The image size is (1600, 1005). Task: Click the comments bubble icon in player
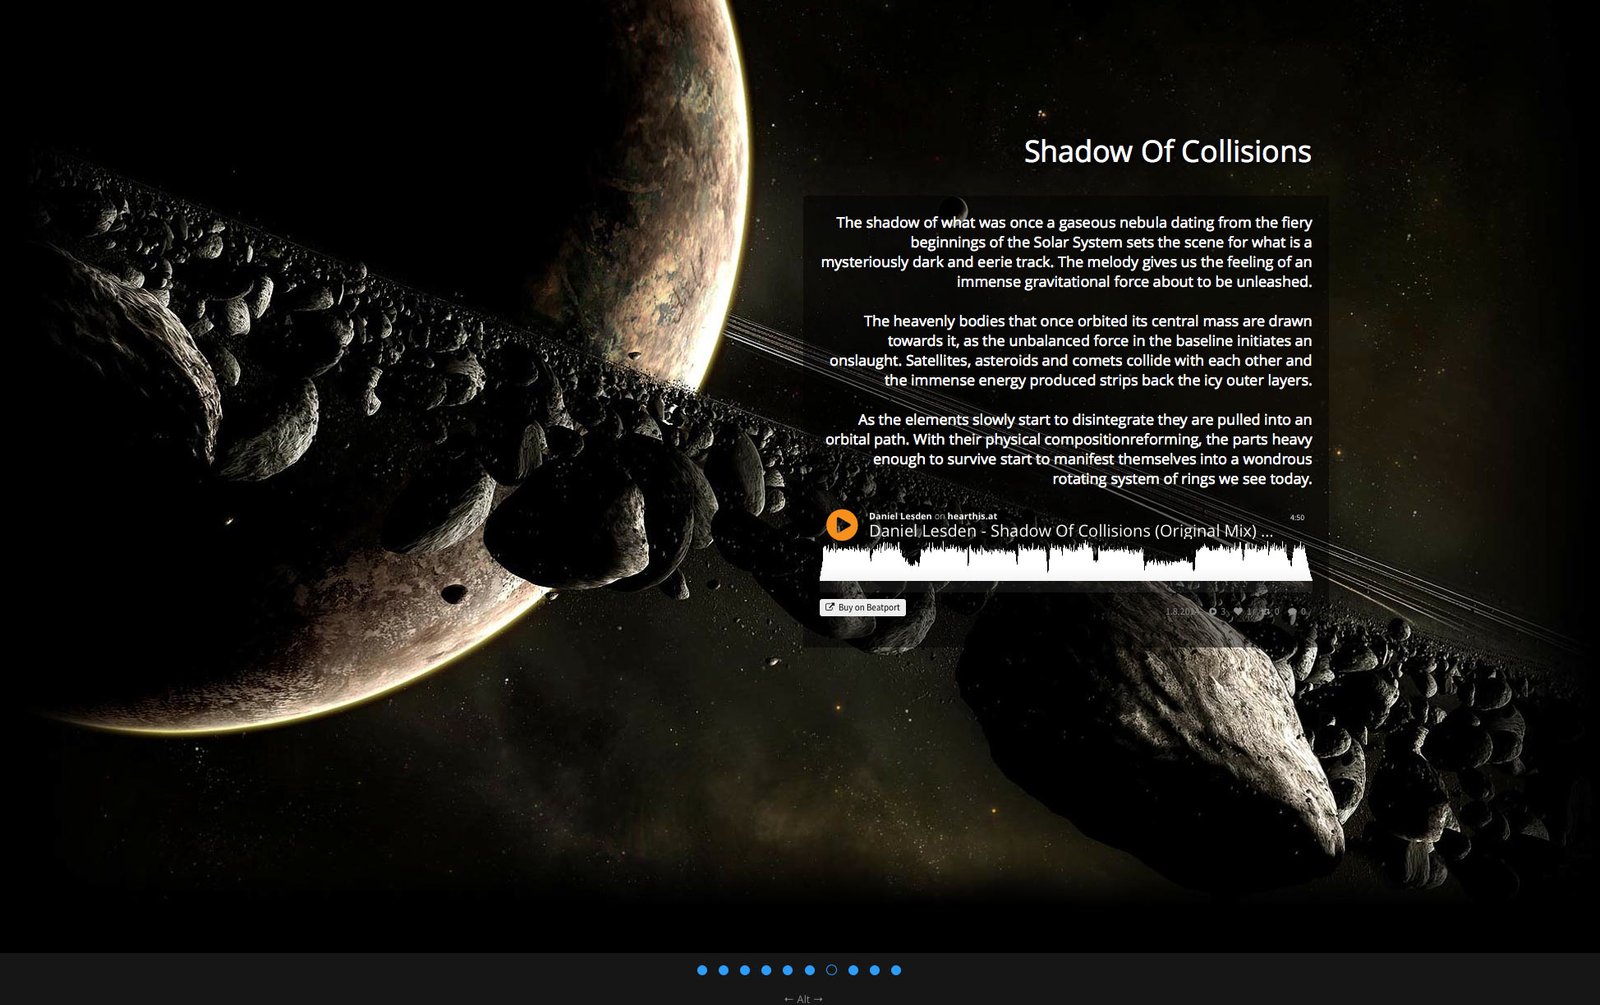click(1292, 611)
